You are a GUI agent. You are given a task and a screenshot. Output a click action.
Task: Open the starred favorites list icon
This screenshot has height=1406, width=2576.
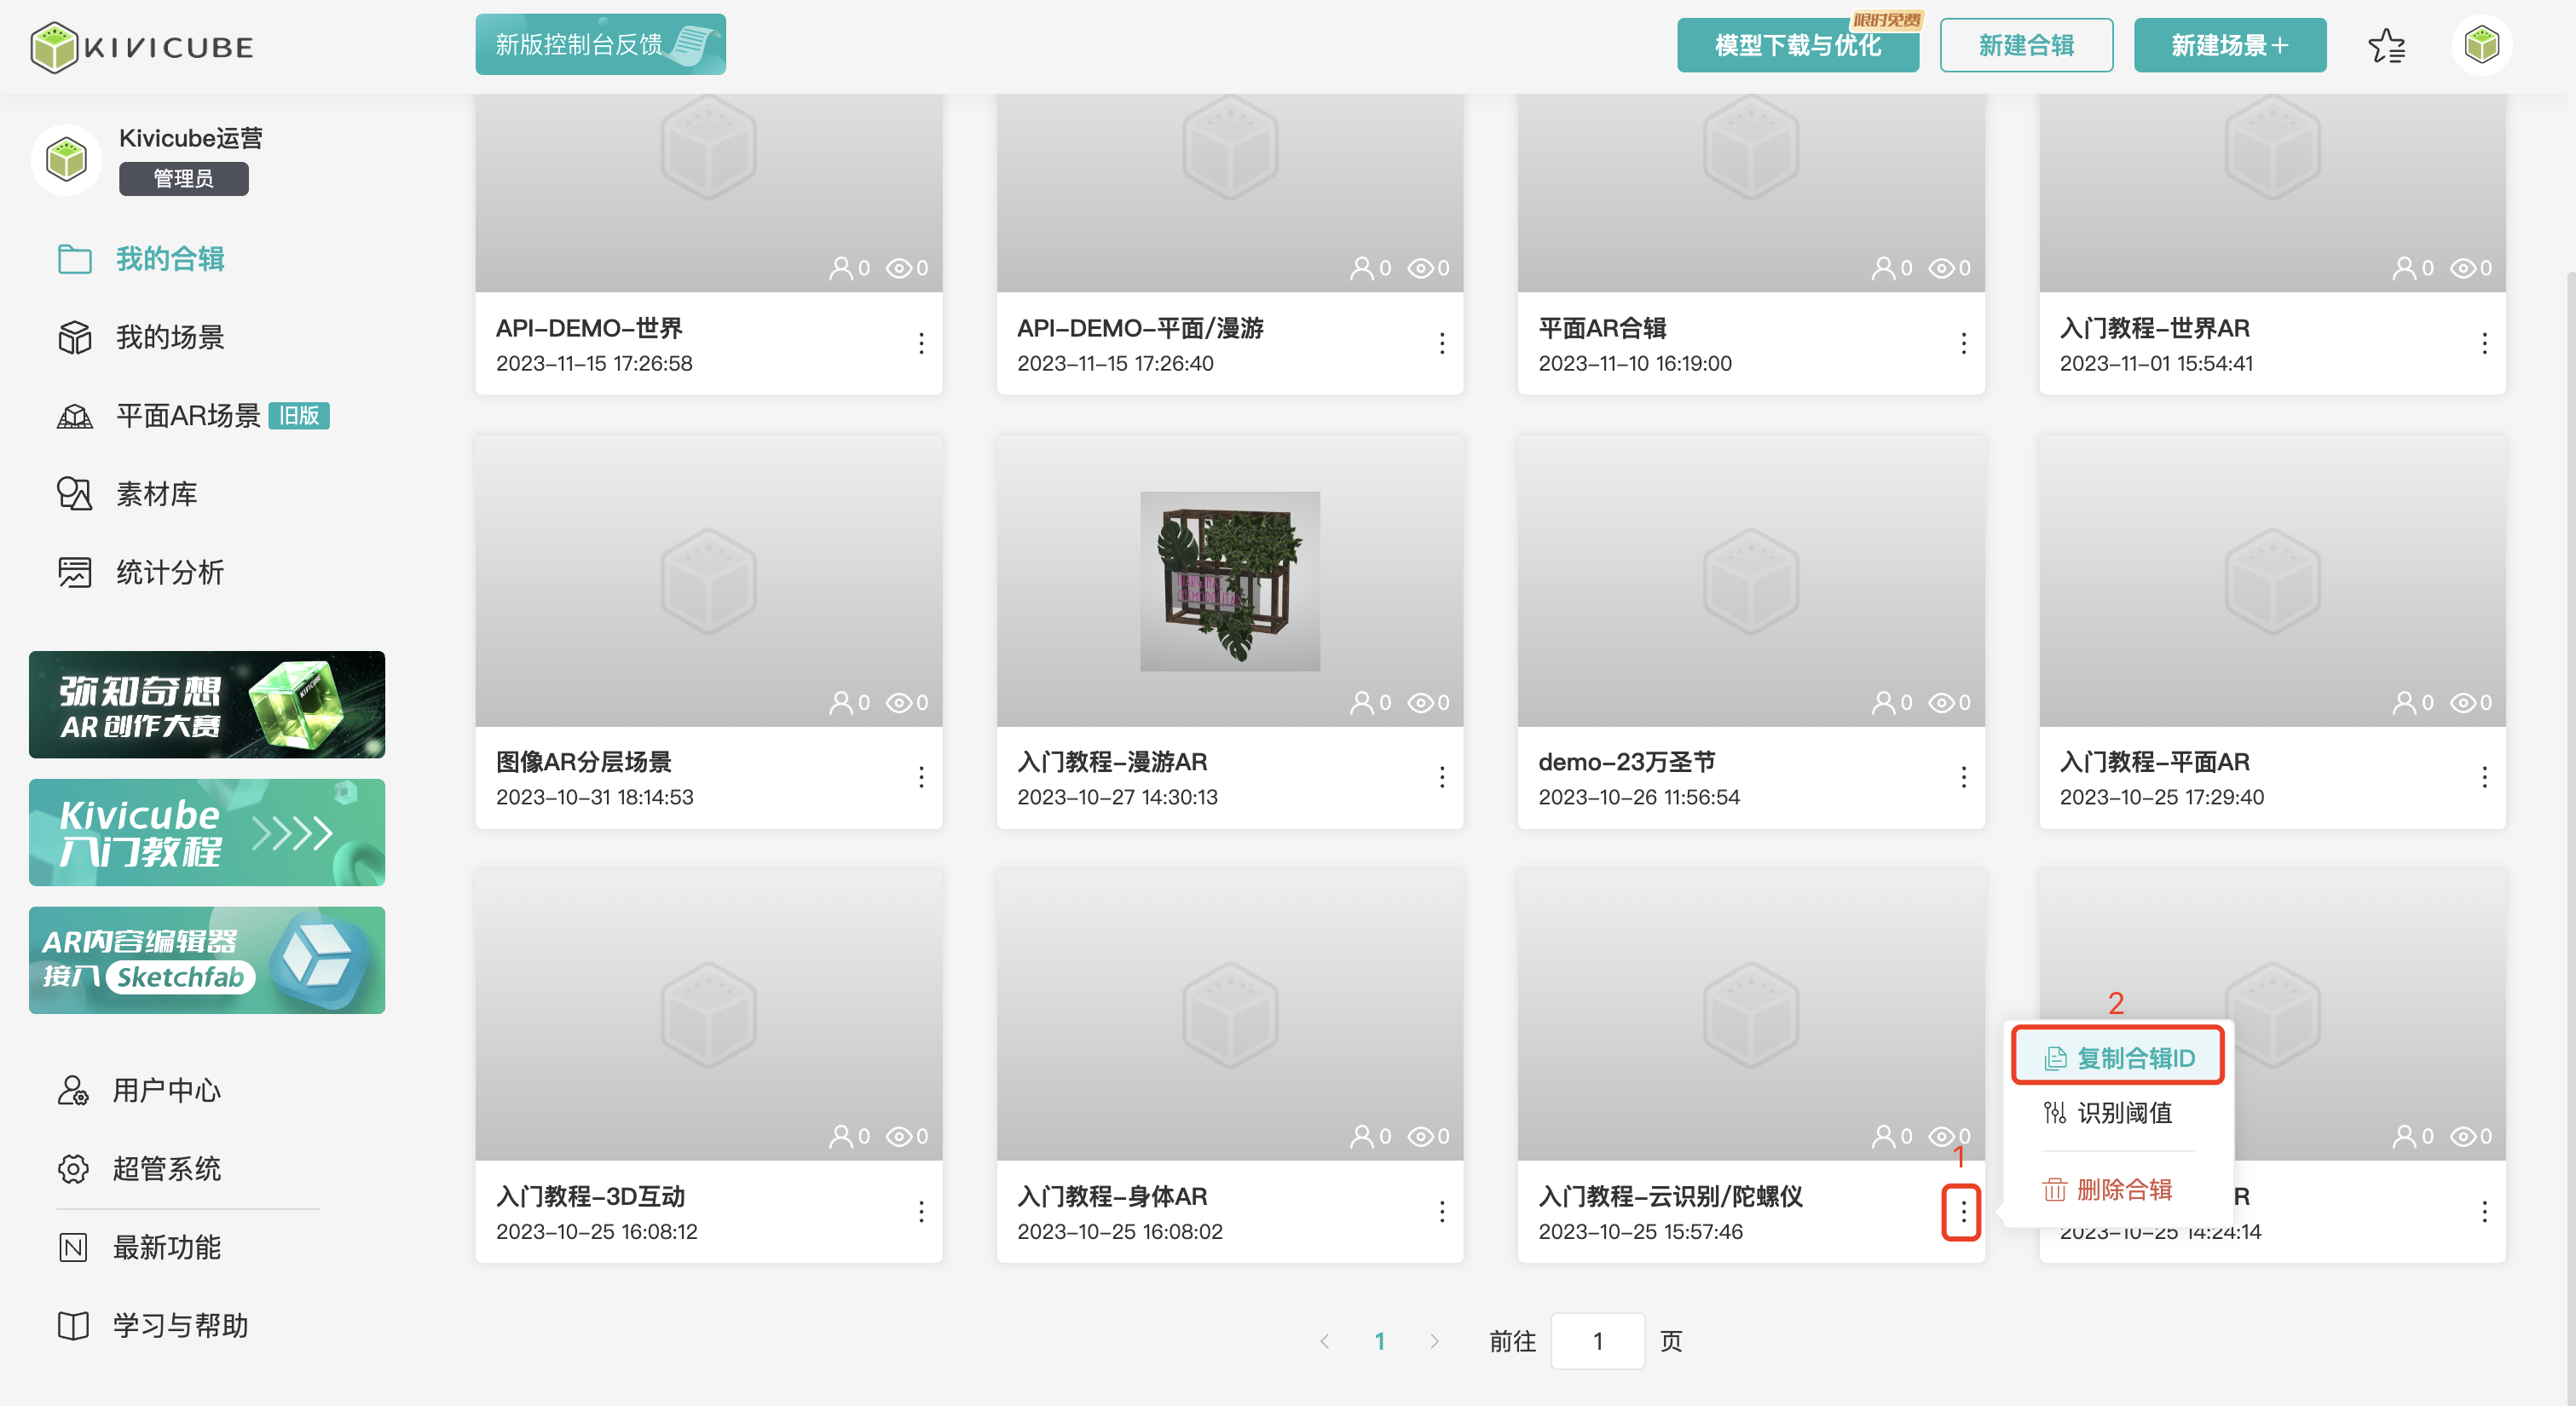[x=2386, y=46]
